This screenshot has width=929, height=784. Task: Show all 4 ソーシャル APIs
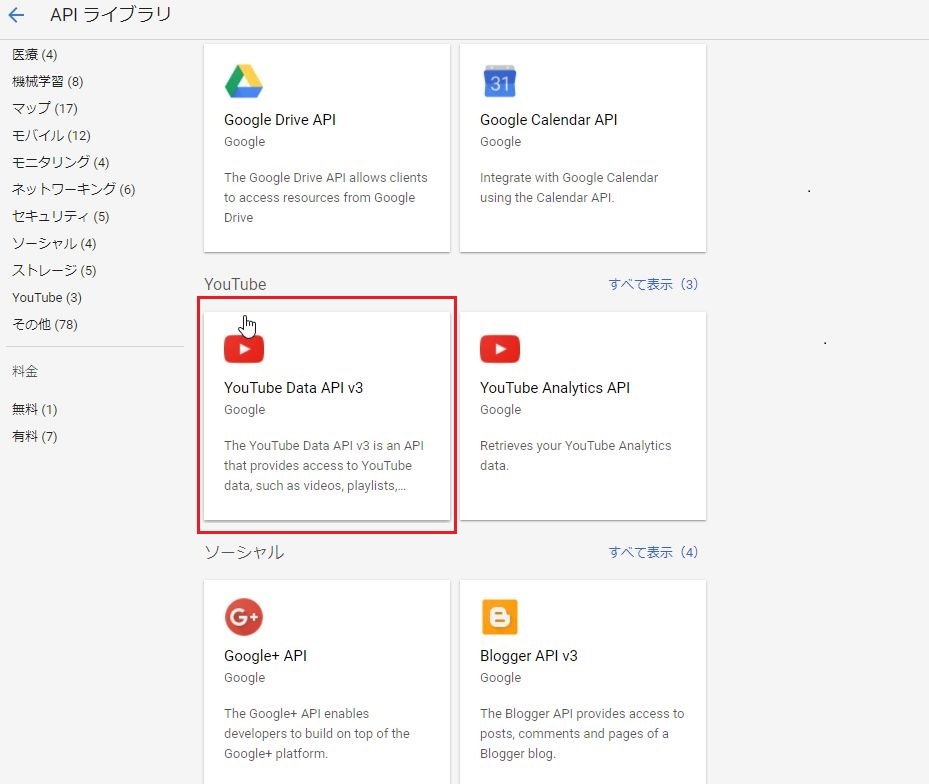click(x=653, y=552)
